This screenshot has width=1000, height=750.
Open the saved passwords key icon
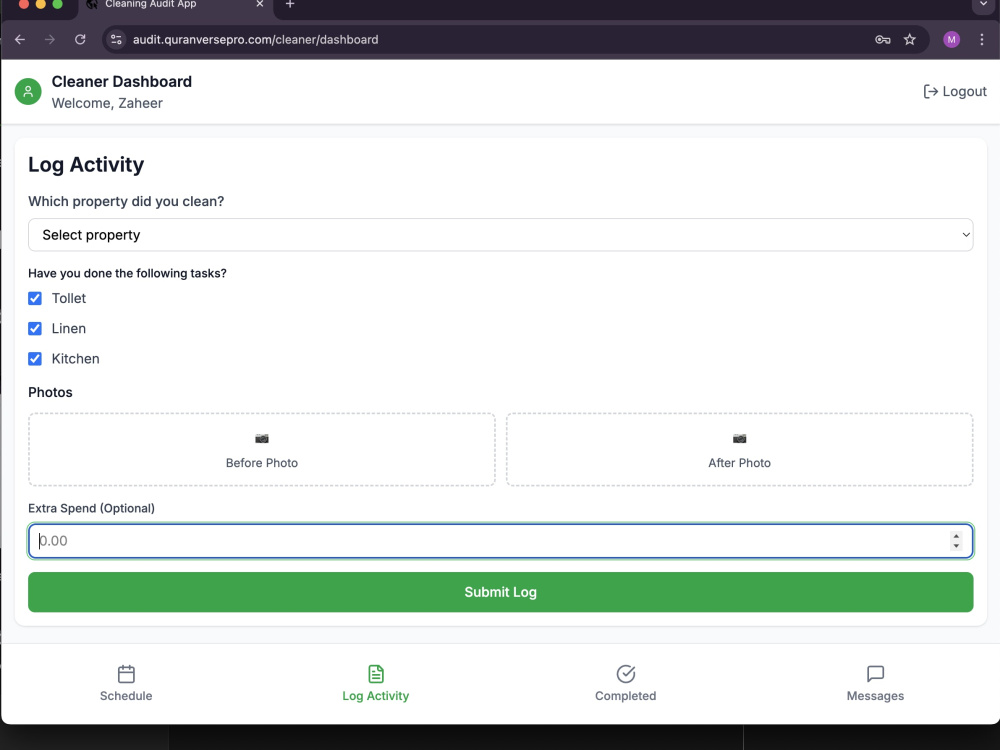coord(883,40)
